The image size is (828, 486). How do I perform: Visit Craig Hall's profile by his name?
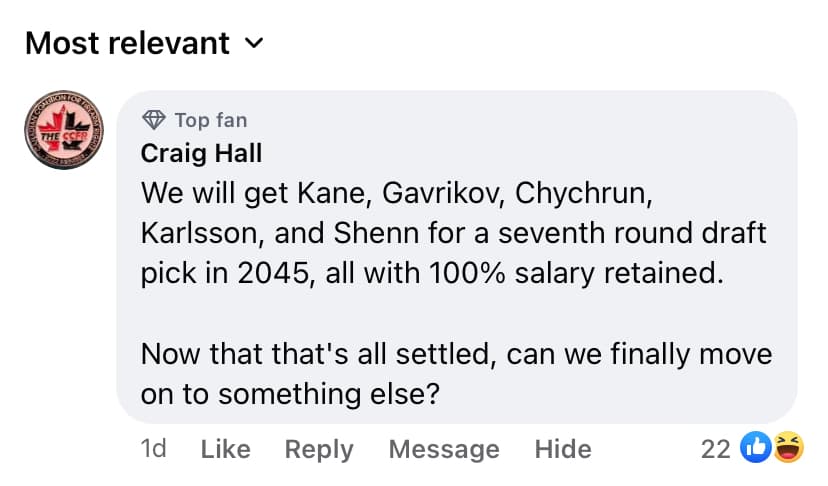pyautogui.click(x=200, y=152)
